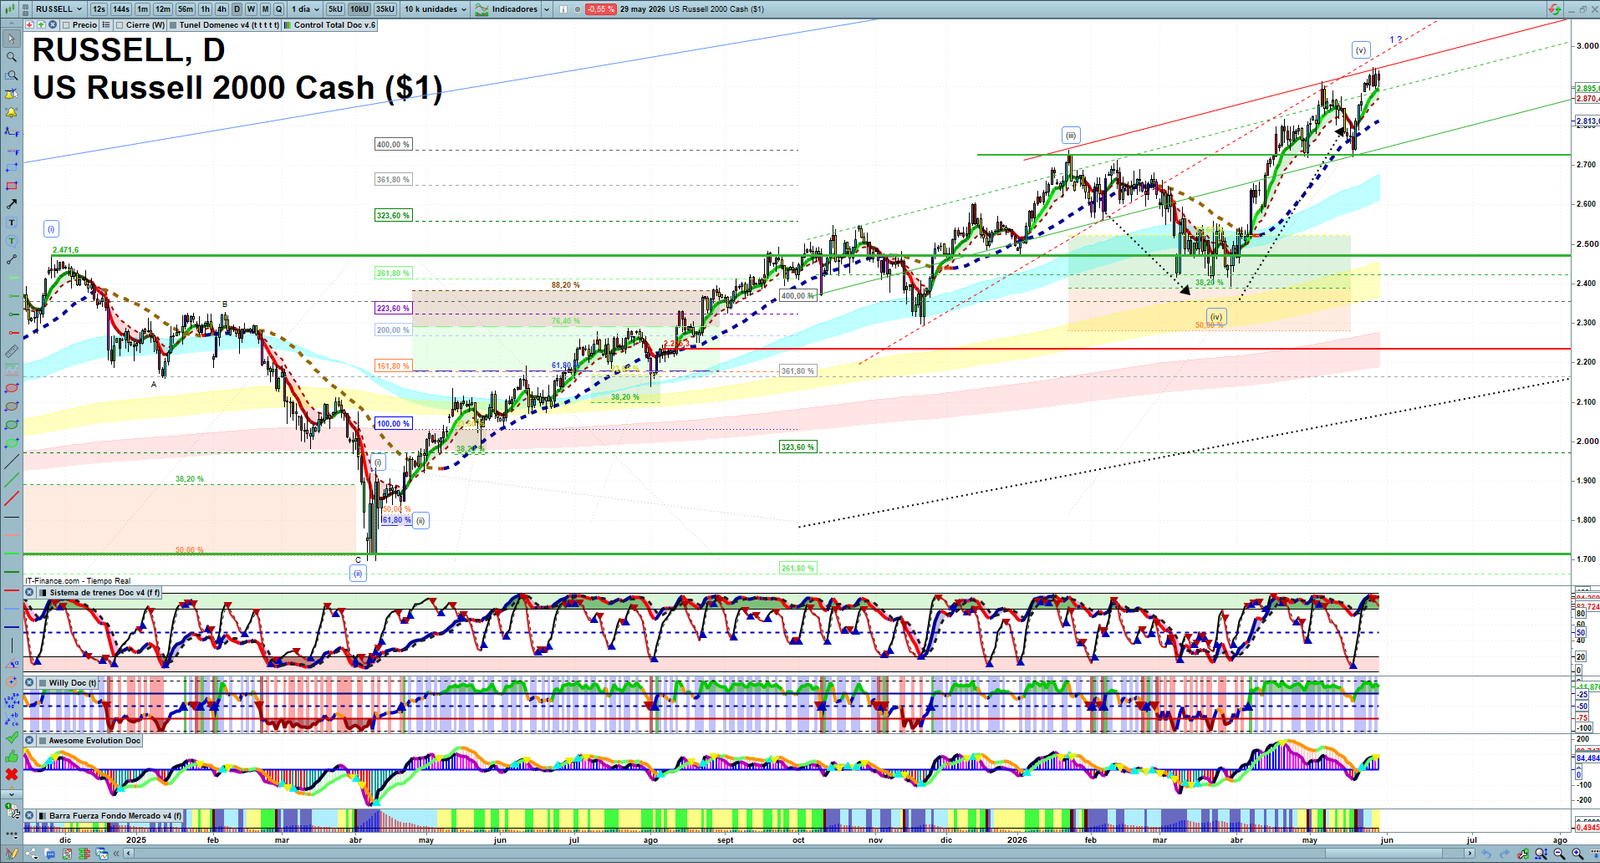1600x863 pixels.
Task: Click the horizontal scrollbar left arrow
Action: [128, 853]
